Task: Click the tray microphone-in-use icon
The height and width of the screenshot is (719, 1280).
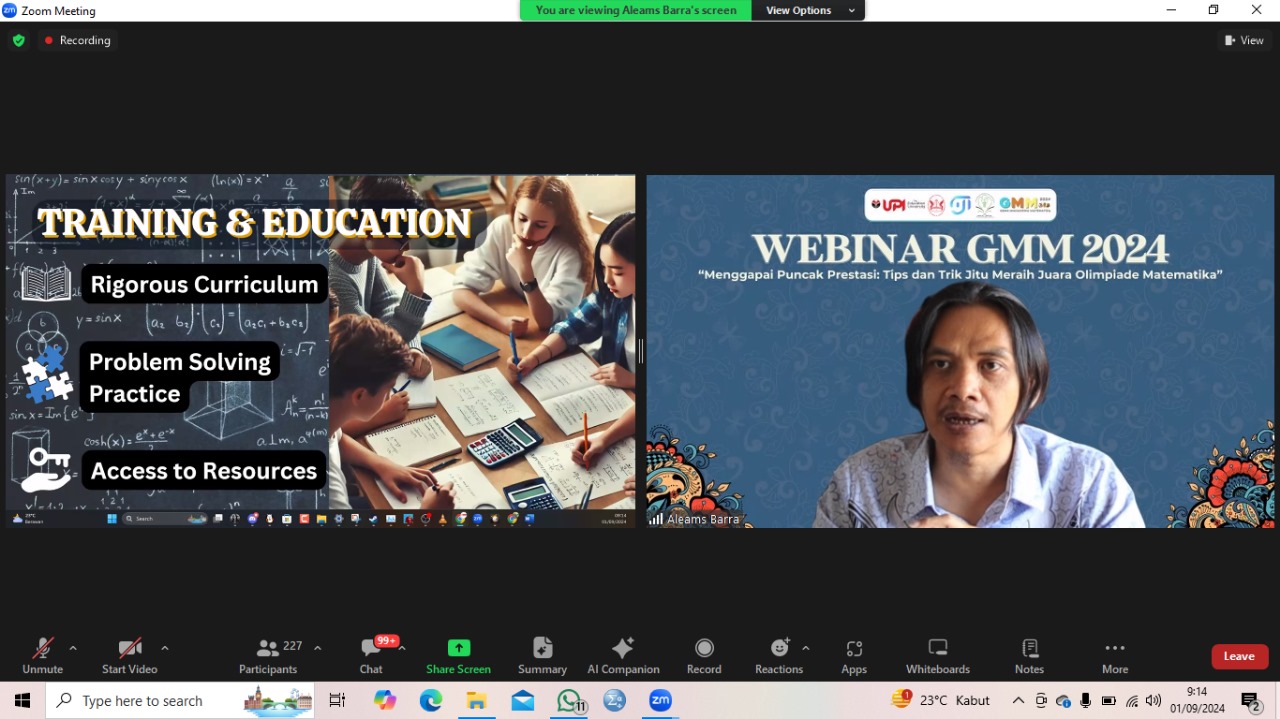Action: (x=1085, y=701)
